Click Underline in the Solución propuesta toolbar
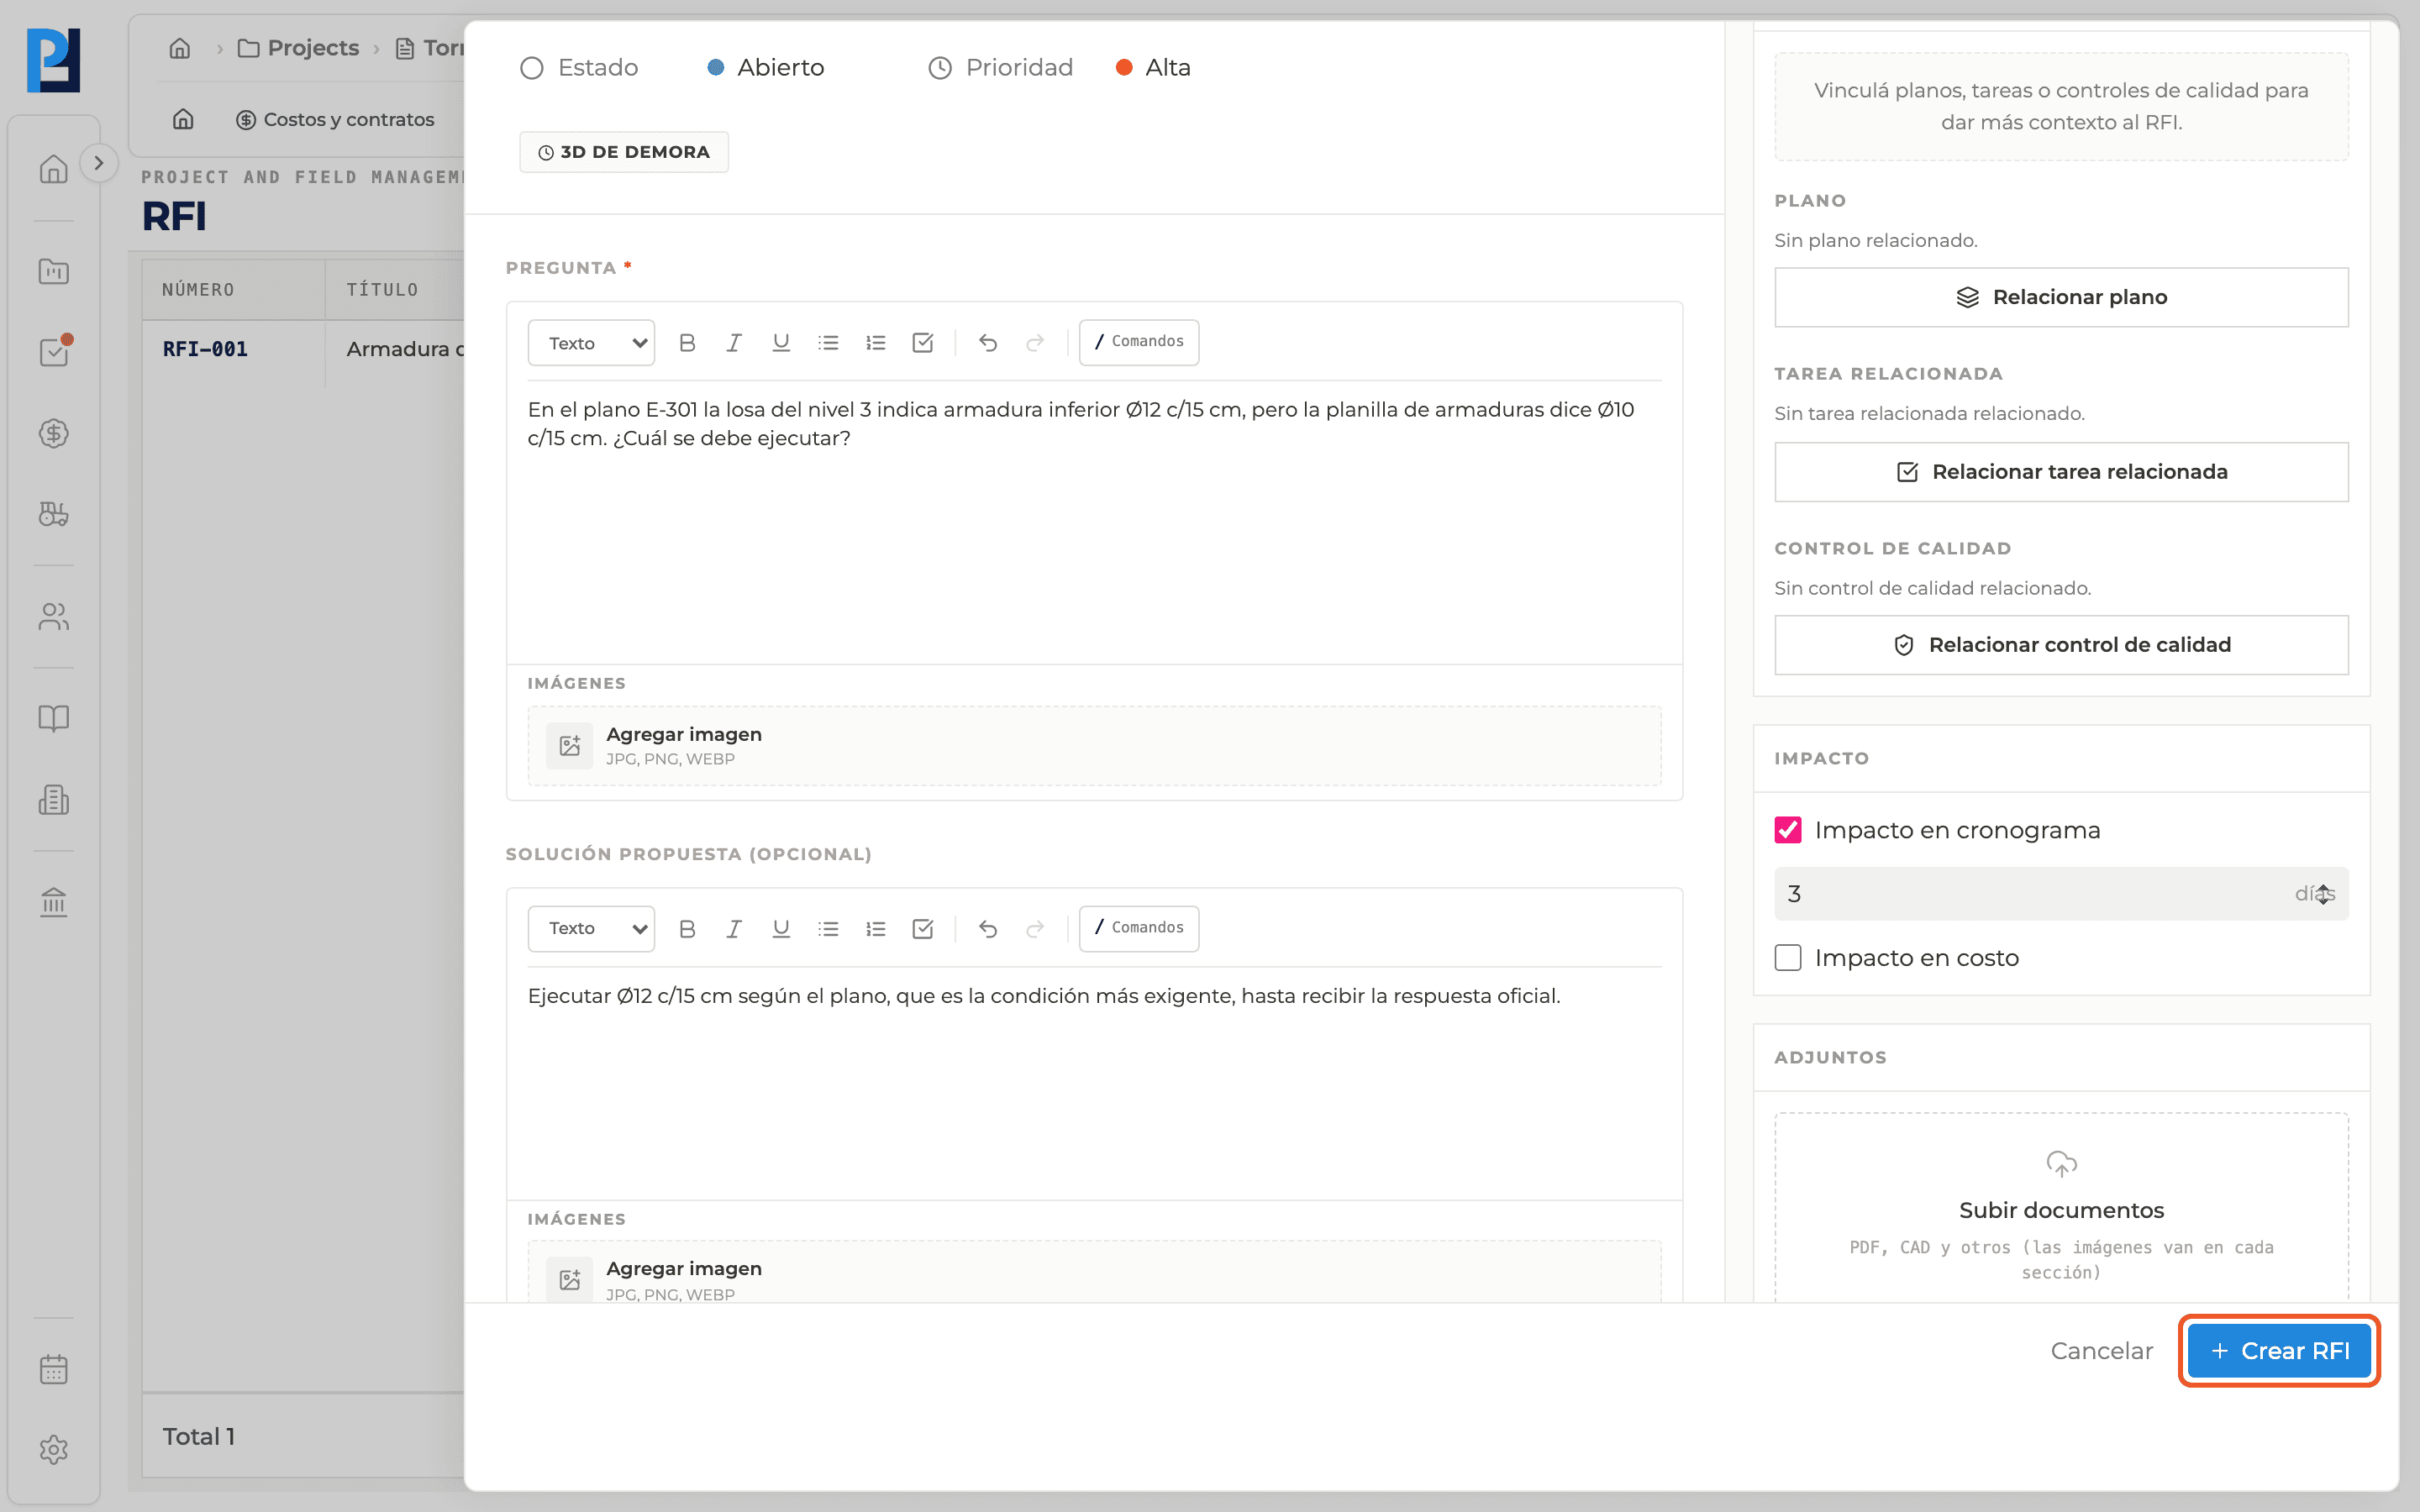This screenshot has width=2420, height=1512. (781, 929)
